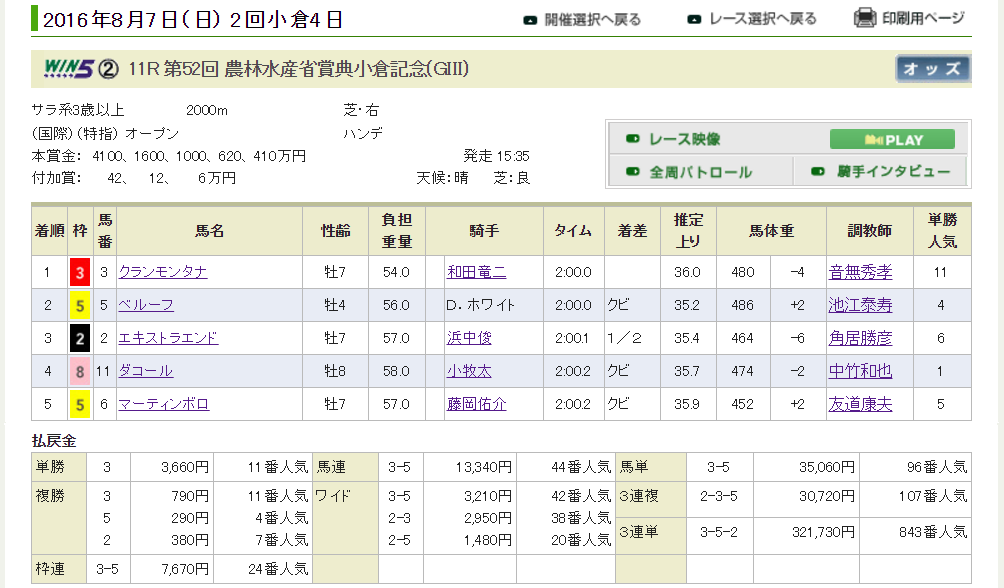Click the 単勝 payout 3,660円
This screenshot has height=588, width=1004.
coord(185,468)
